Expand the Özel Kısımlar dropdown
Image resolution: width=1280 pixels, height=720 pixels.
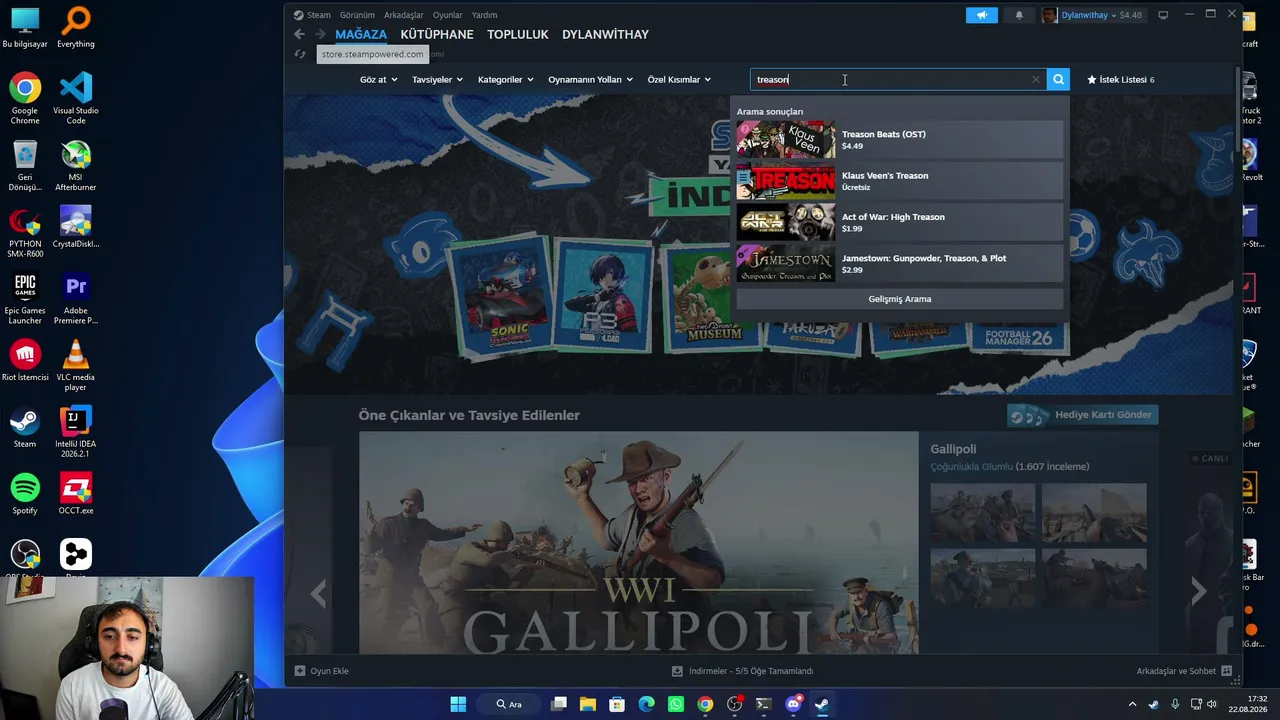click(680, 79)
